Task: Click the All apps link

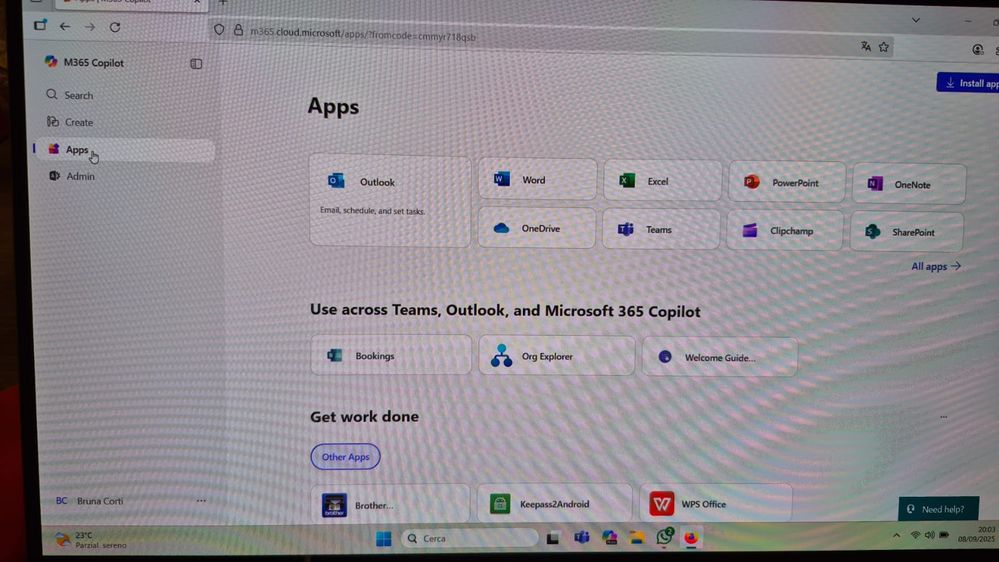Action: coord(935,266)
